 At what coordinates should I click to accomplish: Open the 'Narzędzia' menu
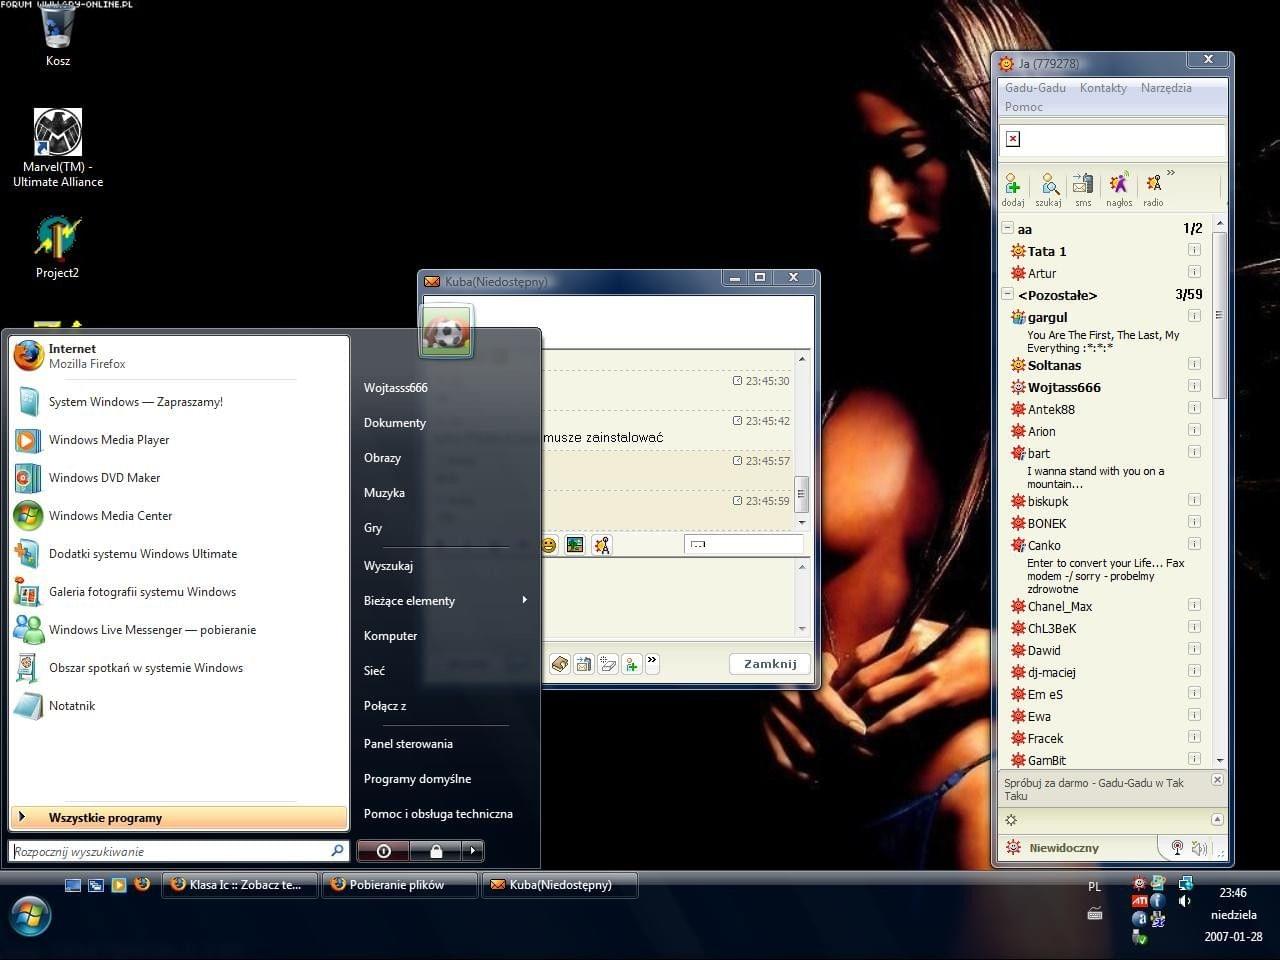click(1166, 88)
